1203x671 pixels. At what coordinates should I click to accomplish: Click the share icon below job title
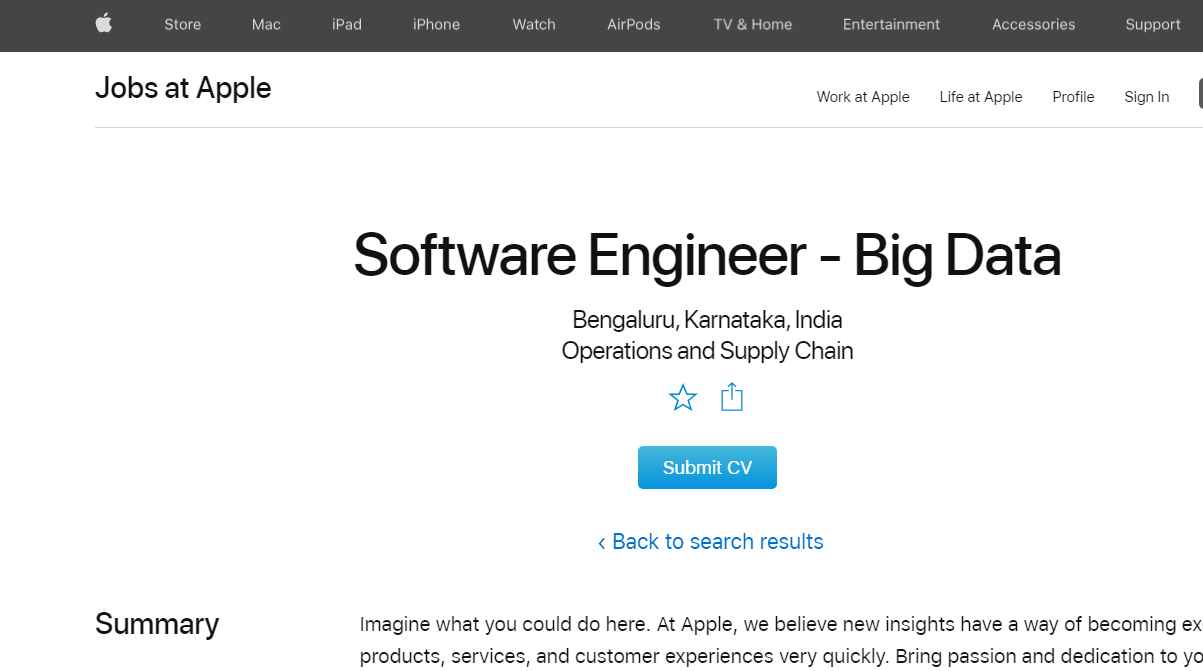point(732,397)
